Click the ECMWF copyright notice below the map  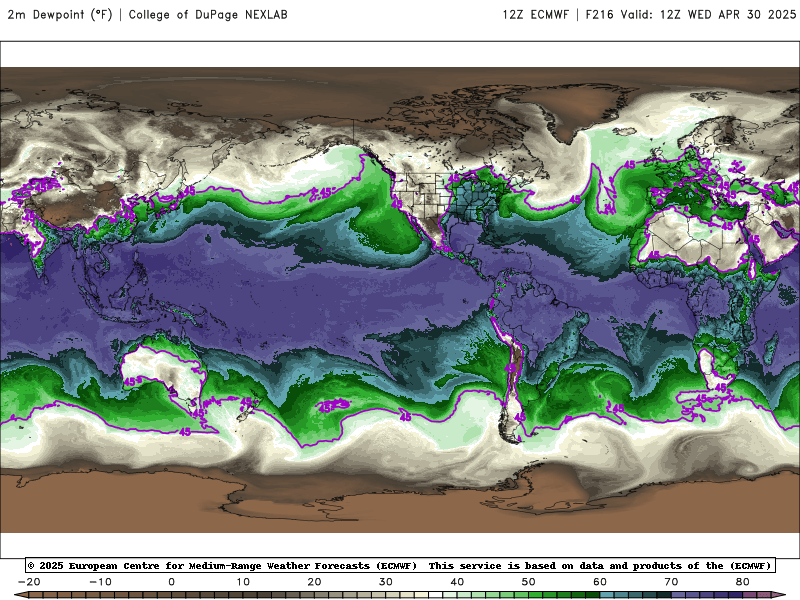[401, 565]
